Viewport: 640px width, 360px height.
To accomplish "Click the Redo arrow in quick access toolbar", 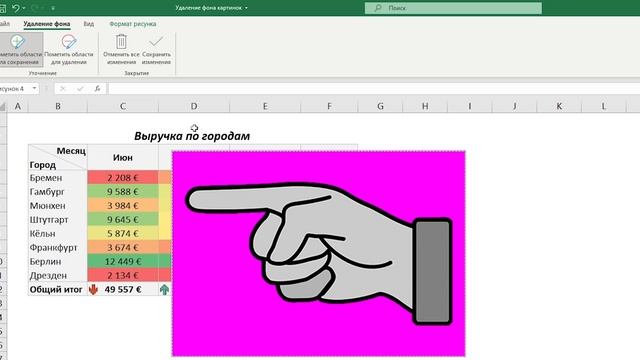I will [x=35, y=8].
